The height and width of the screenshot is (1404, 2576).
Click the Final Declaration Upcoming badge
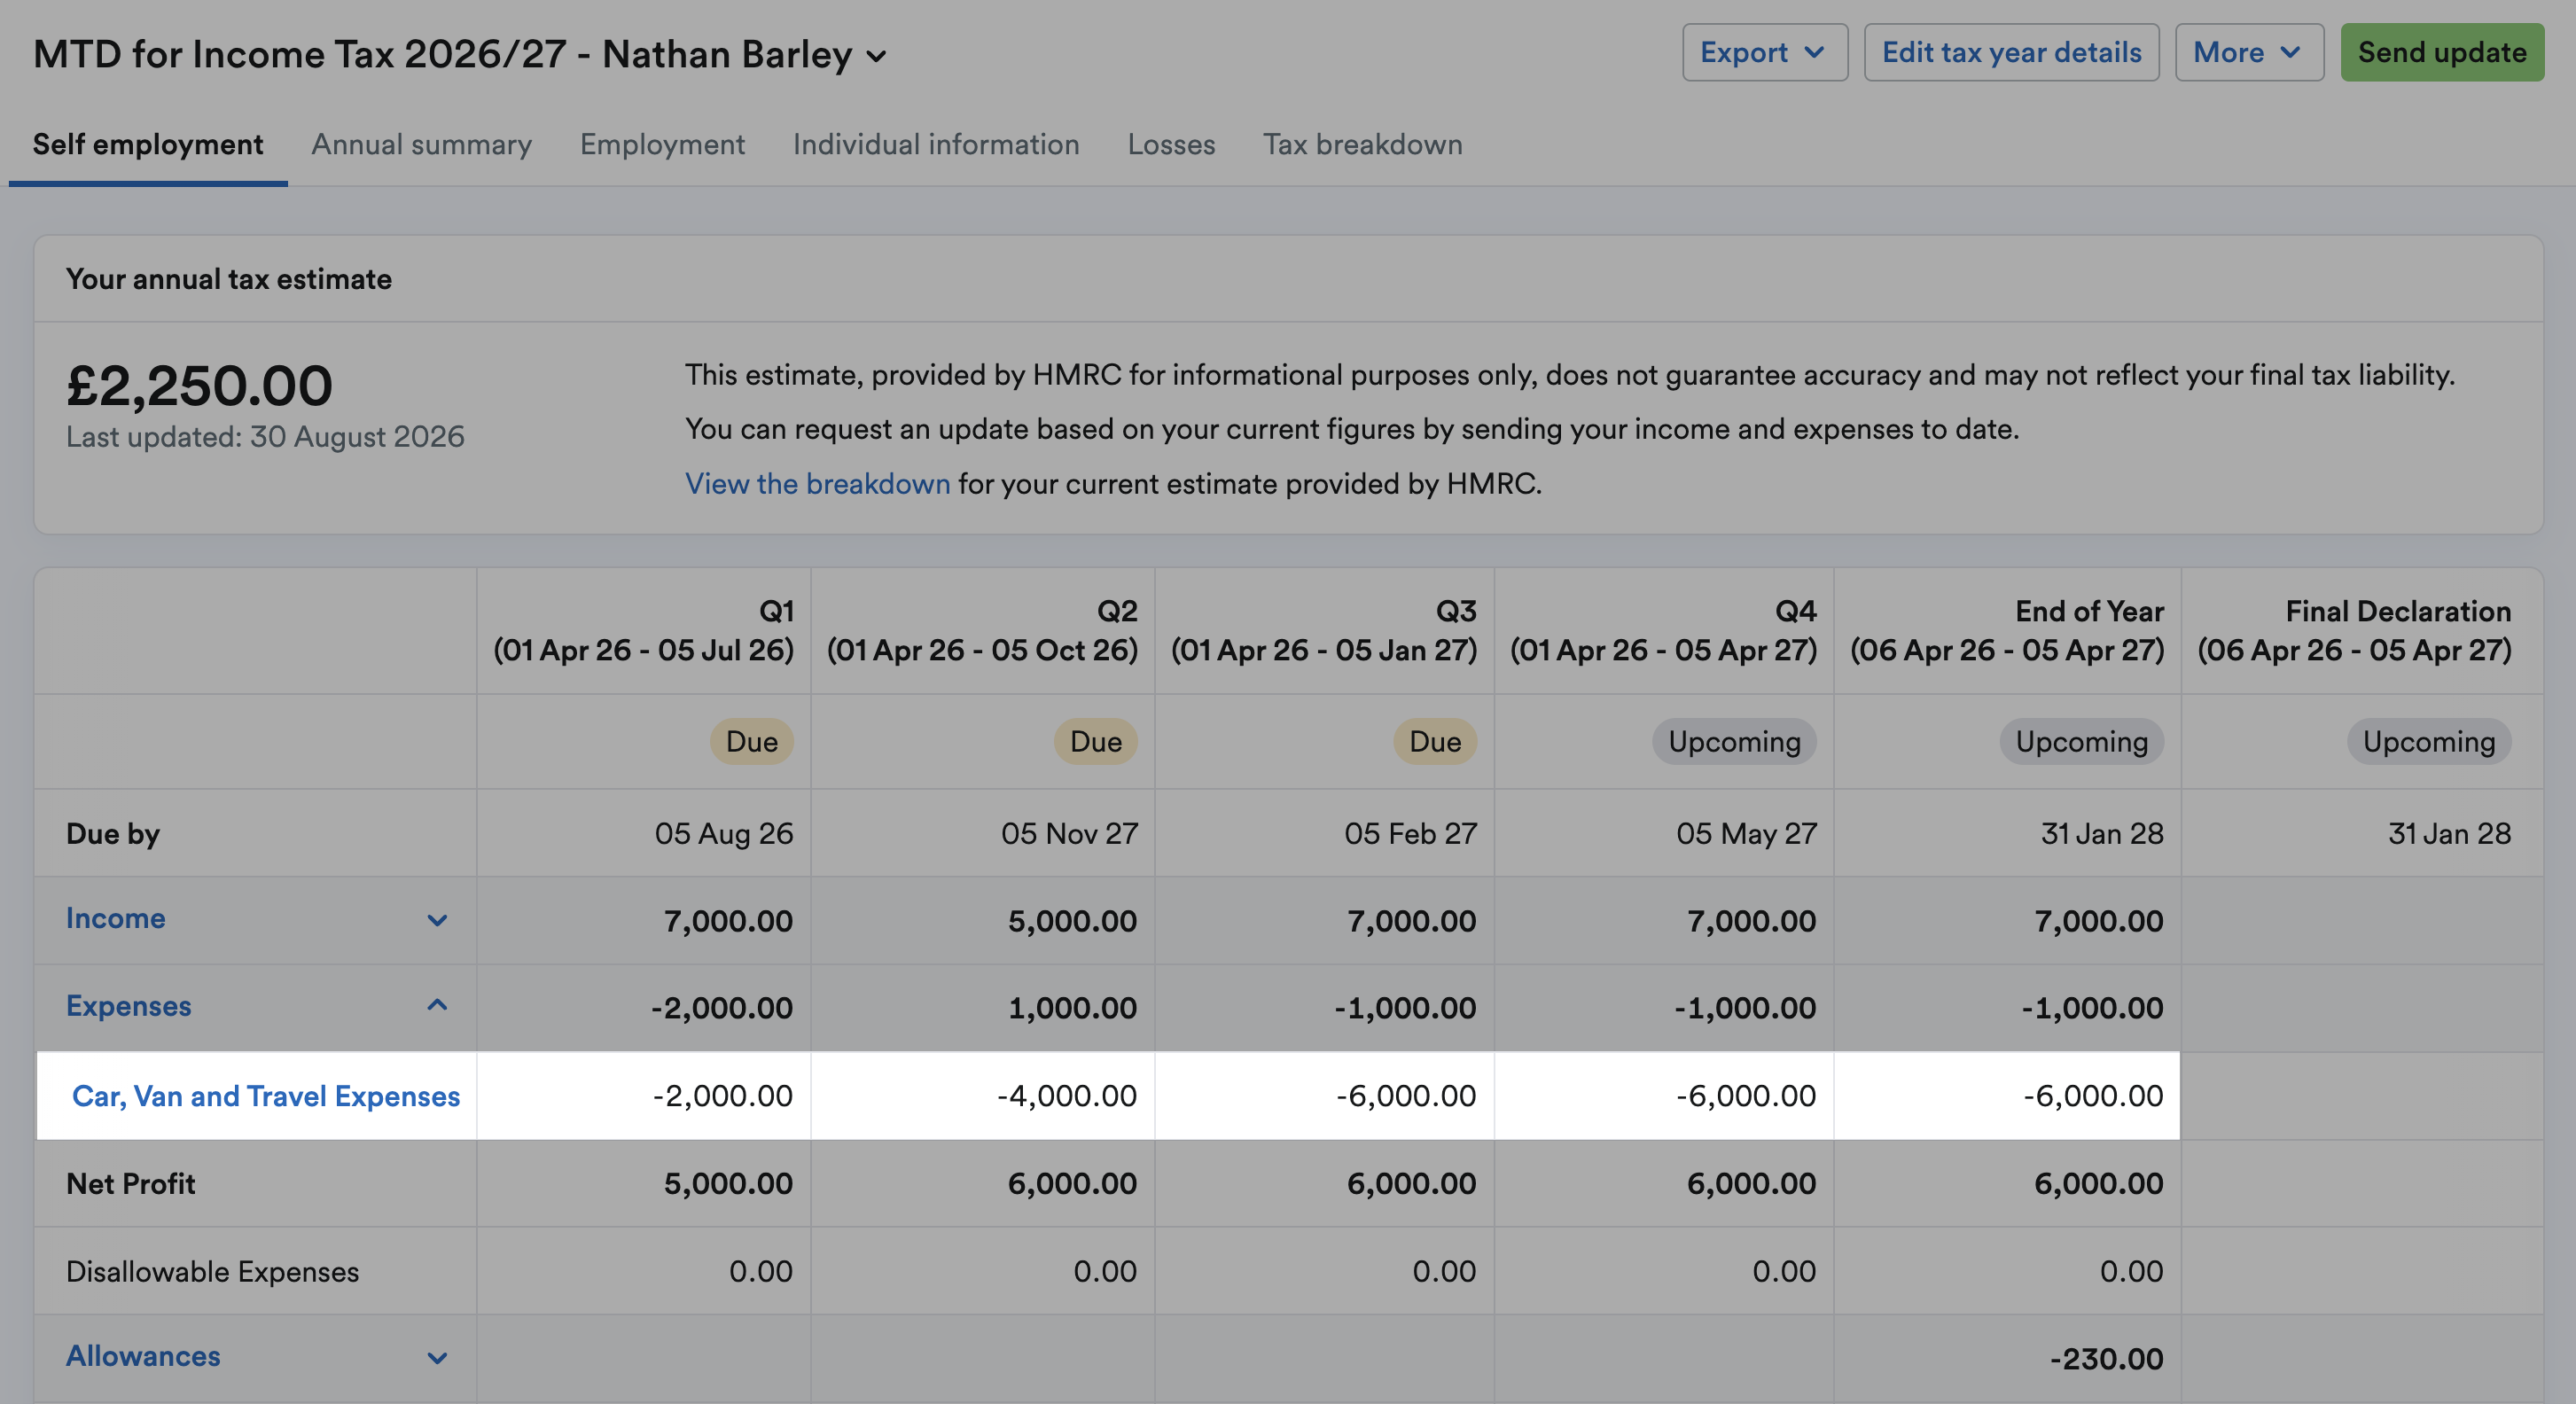tap(2429, 742)
